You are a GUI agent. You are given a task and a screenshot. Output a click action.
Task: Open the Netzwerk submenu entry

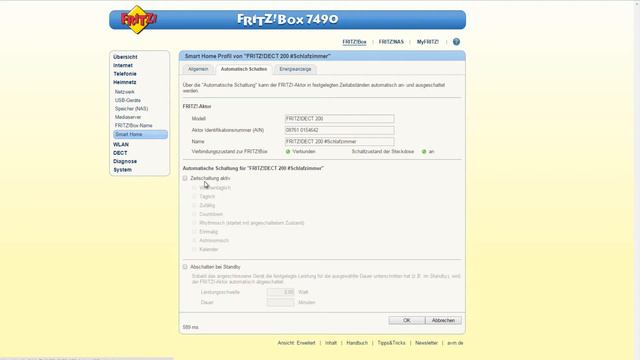point(124,92)
